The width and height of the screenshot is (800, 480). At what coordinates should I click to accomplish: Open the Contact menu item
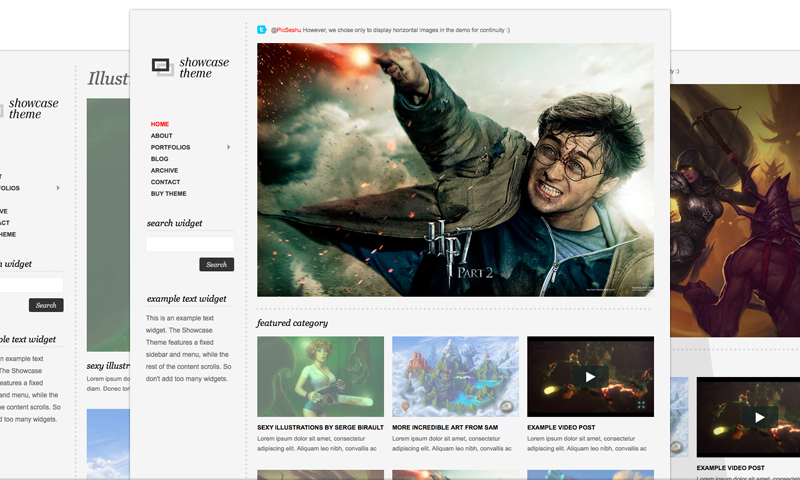[165, 182]
